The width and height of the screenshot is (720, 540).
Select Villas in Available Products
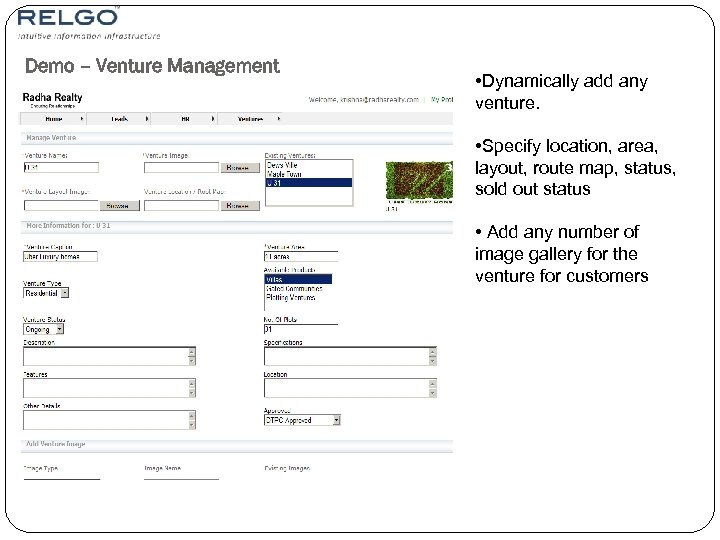click(x=298, y=279)
